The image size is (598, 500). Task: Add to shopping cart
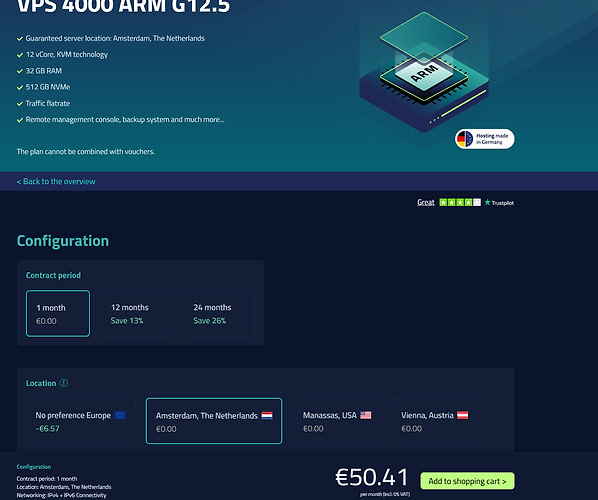tap(467, 481)
